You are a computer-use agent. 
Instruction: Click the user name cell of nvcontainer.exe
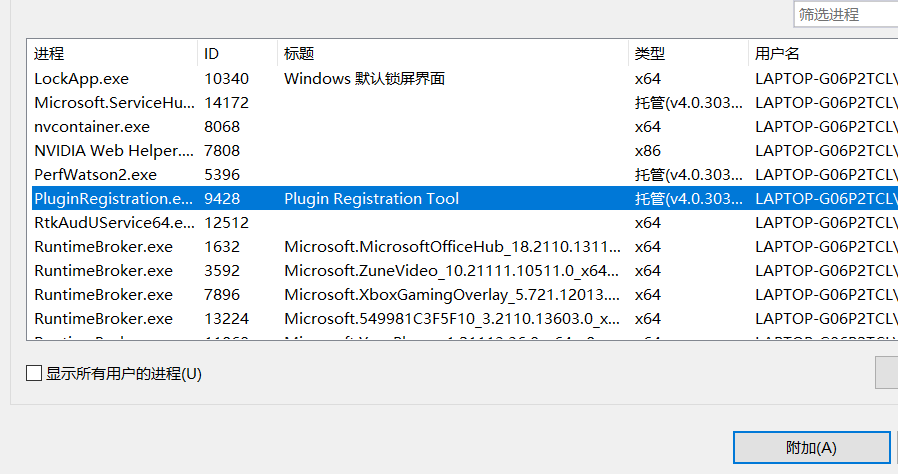point(826,127)
